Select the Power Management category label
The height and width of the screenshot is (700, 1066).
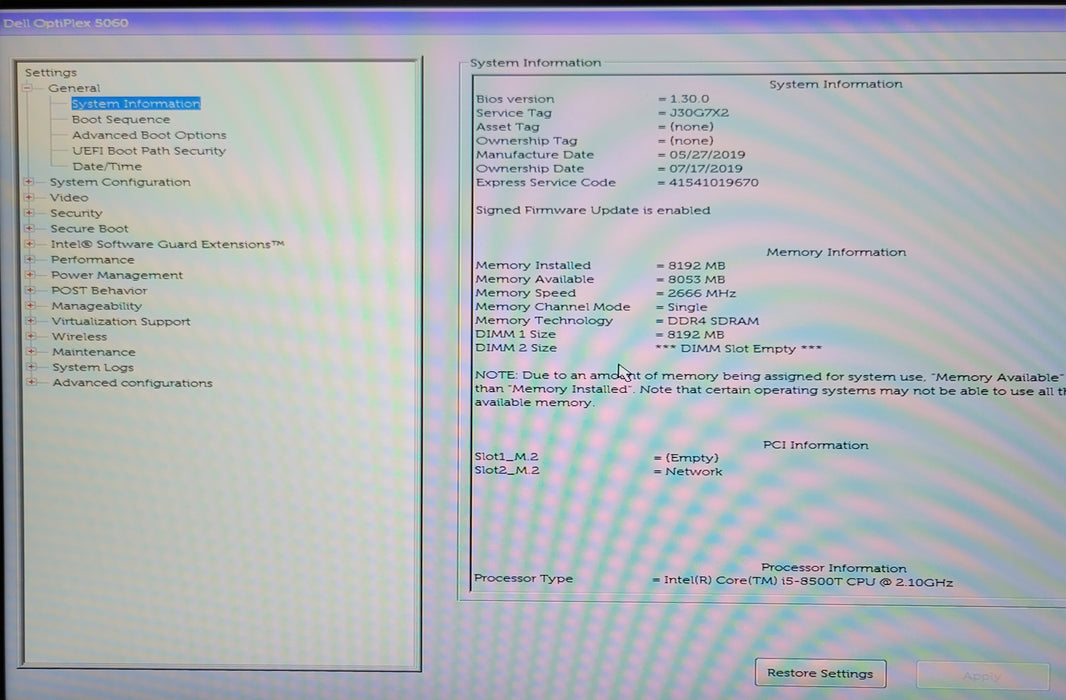(x=117, y=275)
